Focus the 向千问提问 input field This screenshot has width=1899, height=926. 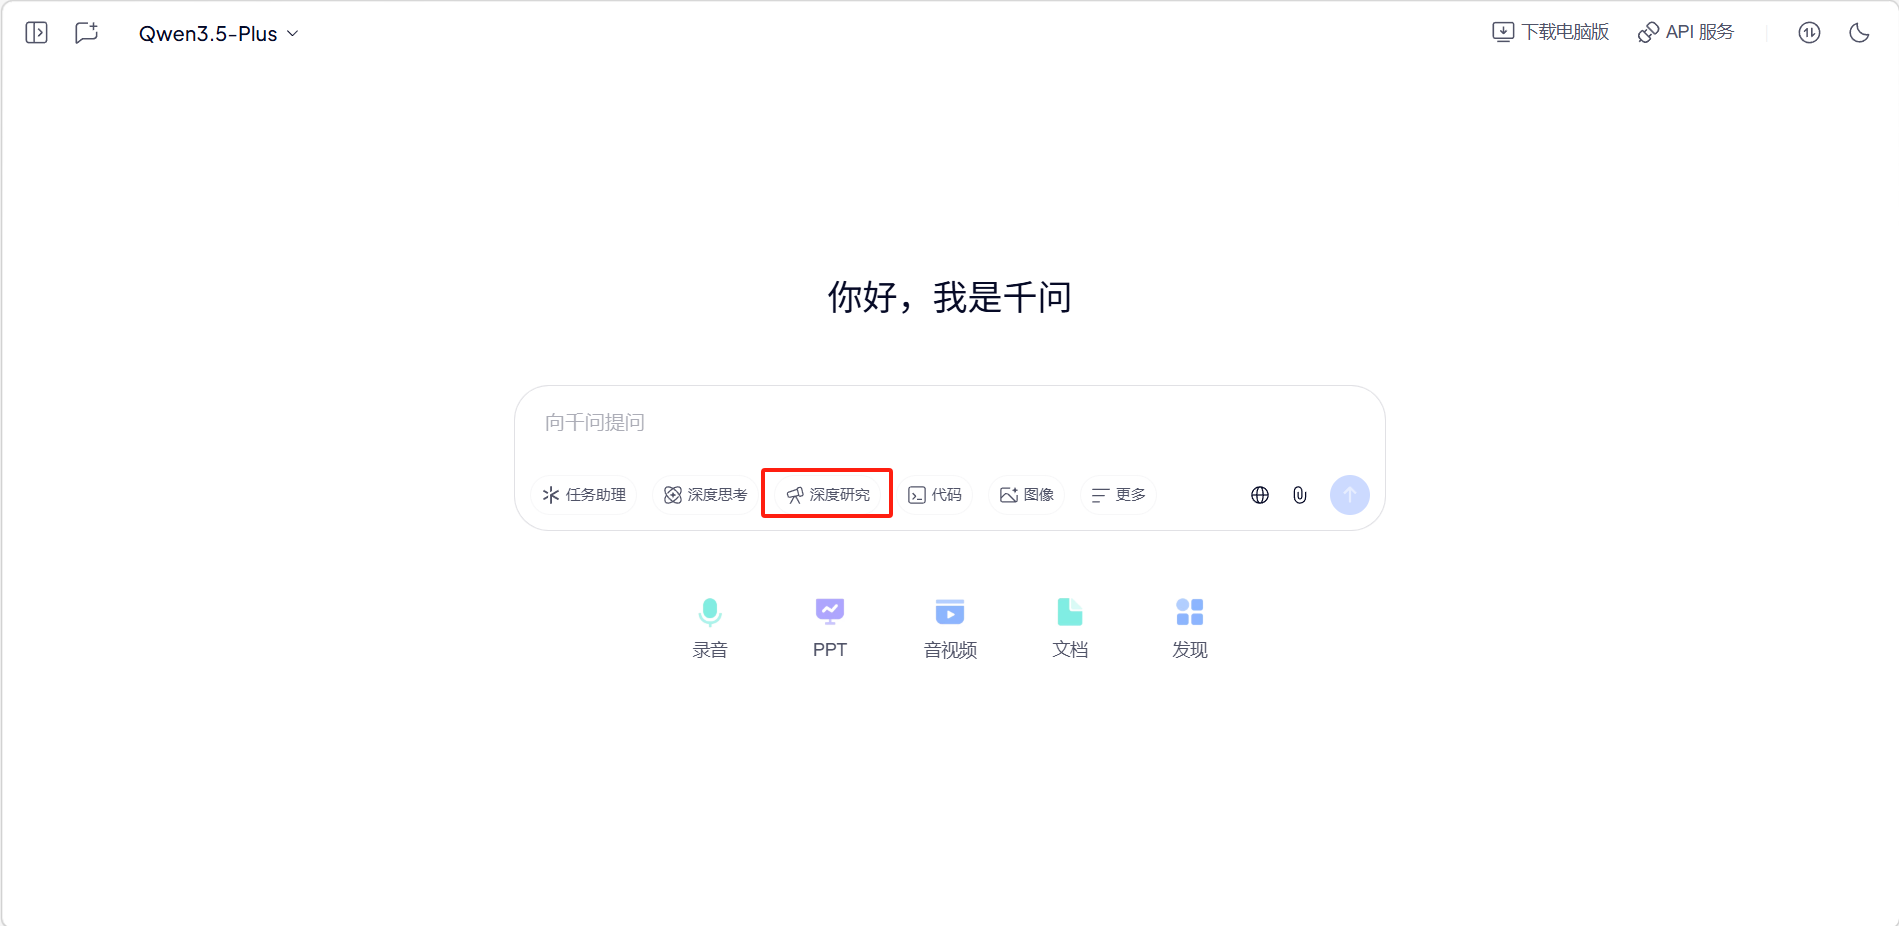point(948,423)
